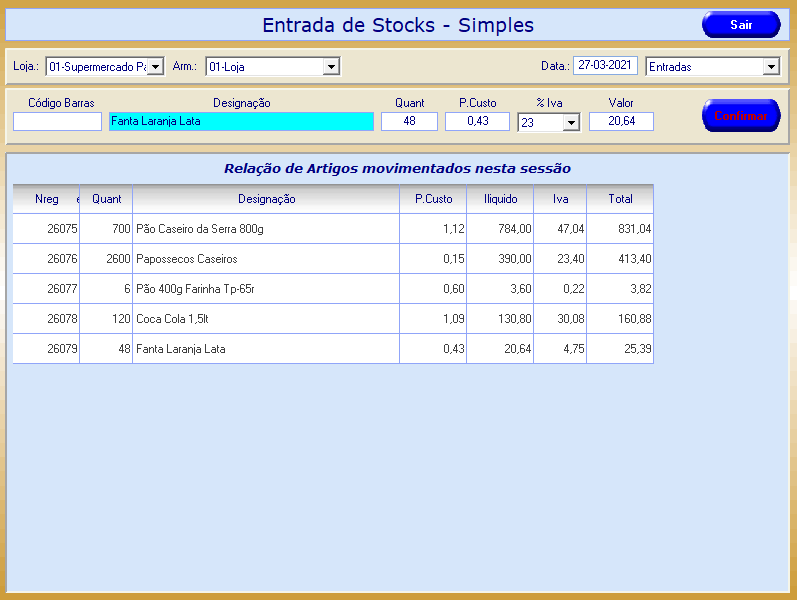
Task: Select the P.Custo input field
Action: click(x=477, y=121)
